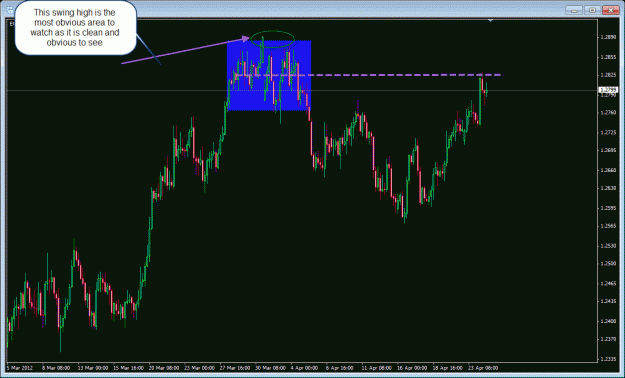Click the 1.2530 price axis label
This screenshot has height=378, width=625.
[x=608, y=246]
